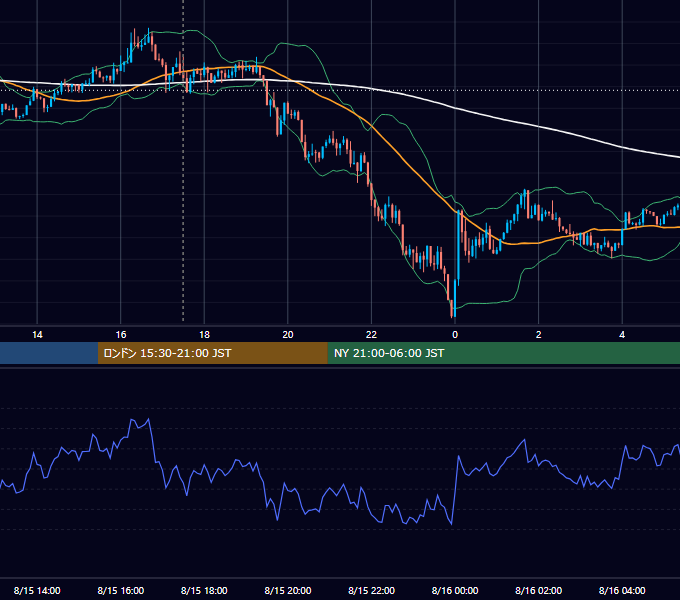Viewport: 680px width, 600px height.
Task: Click the 8/16 00:00 time label
Action: [455, 590]
